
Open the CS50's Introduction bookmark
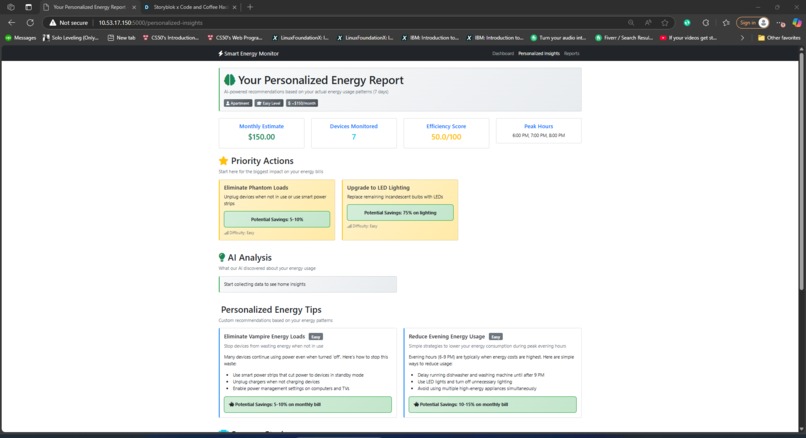tap(171, 38)
